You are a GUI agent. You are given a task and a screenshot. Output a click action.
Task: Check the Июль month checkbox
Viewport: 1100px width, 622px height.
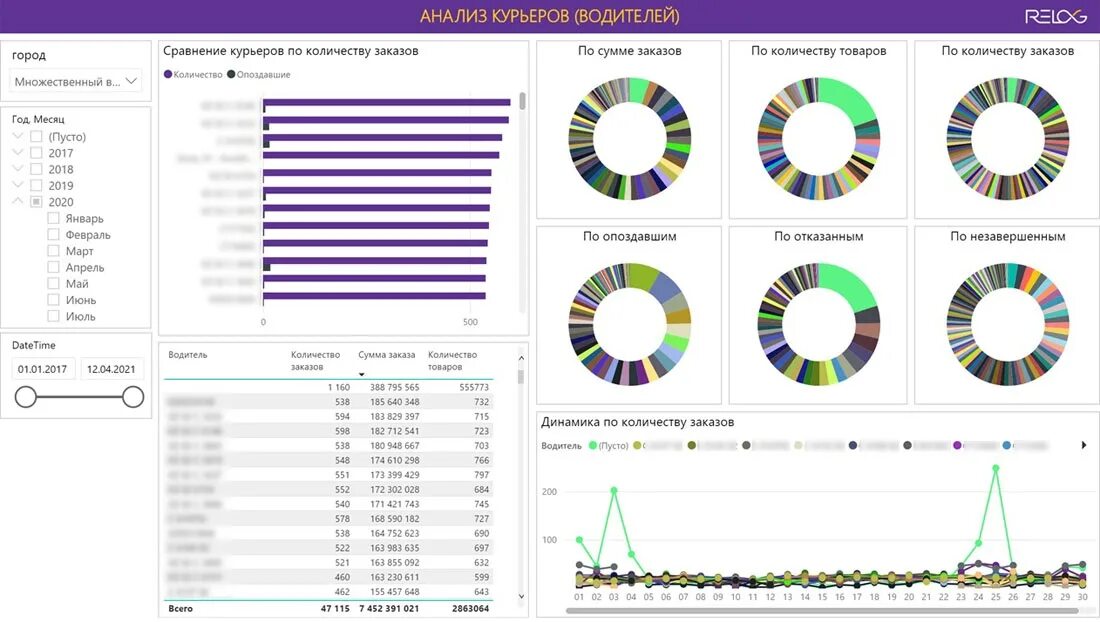[x=53, y=316]
